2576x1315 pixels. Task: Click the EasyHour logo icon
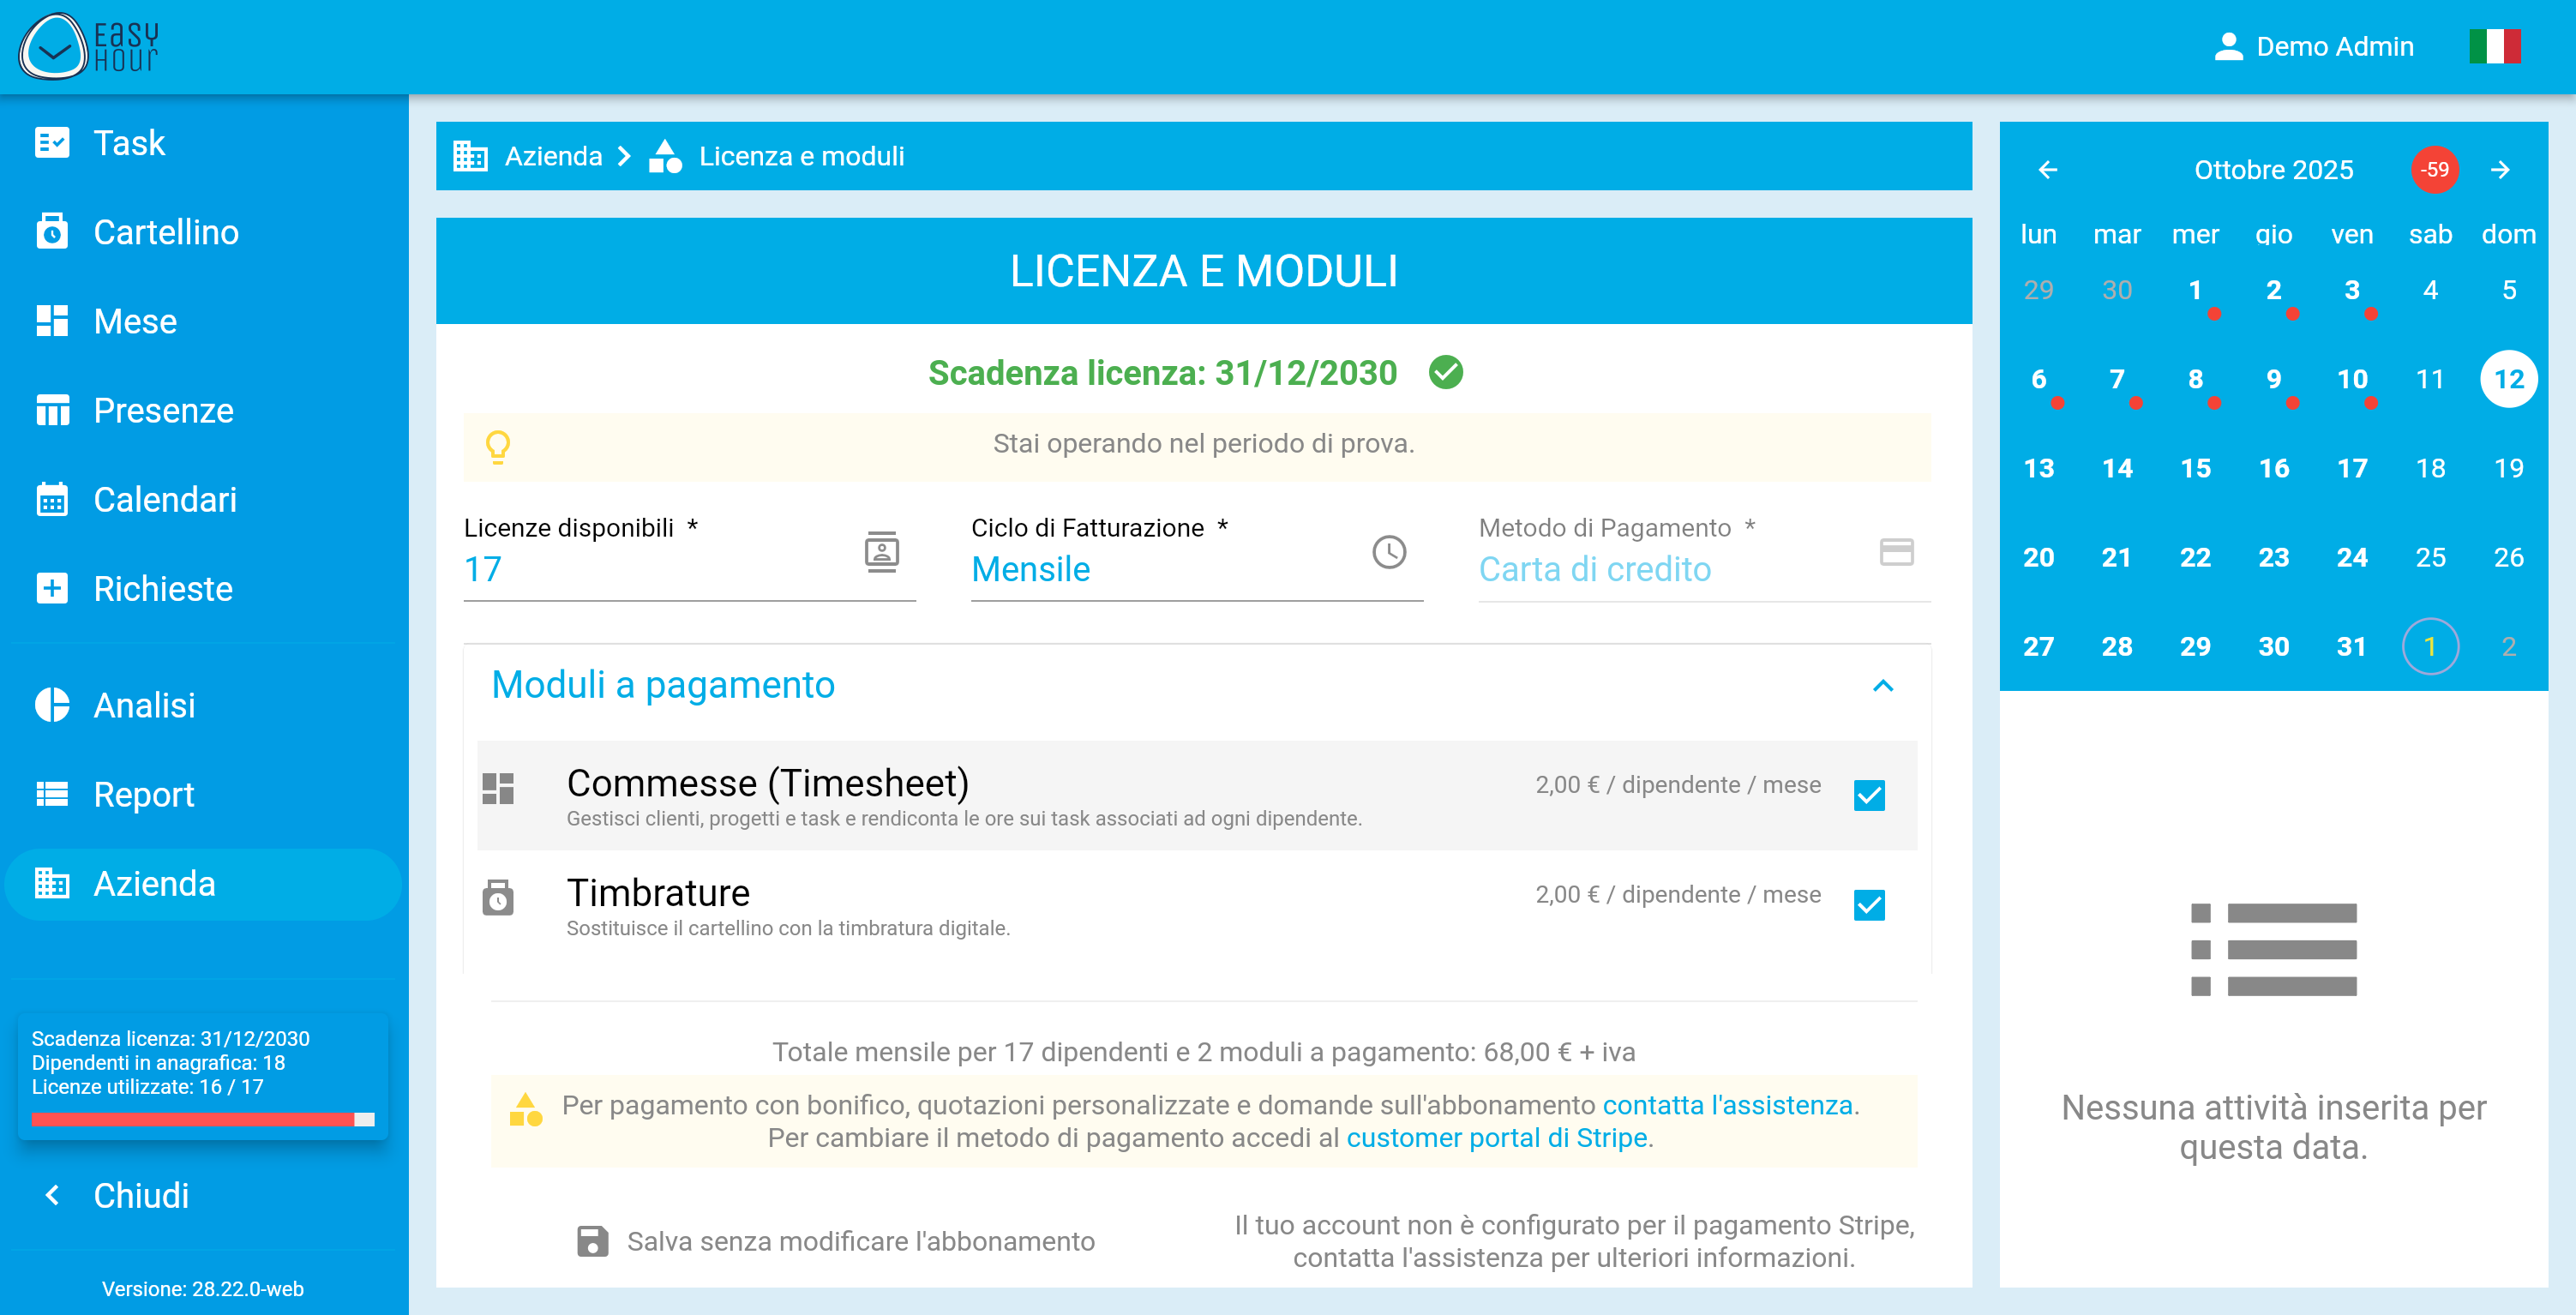click(54, 47)
